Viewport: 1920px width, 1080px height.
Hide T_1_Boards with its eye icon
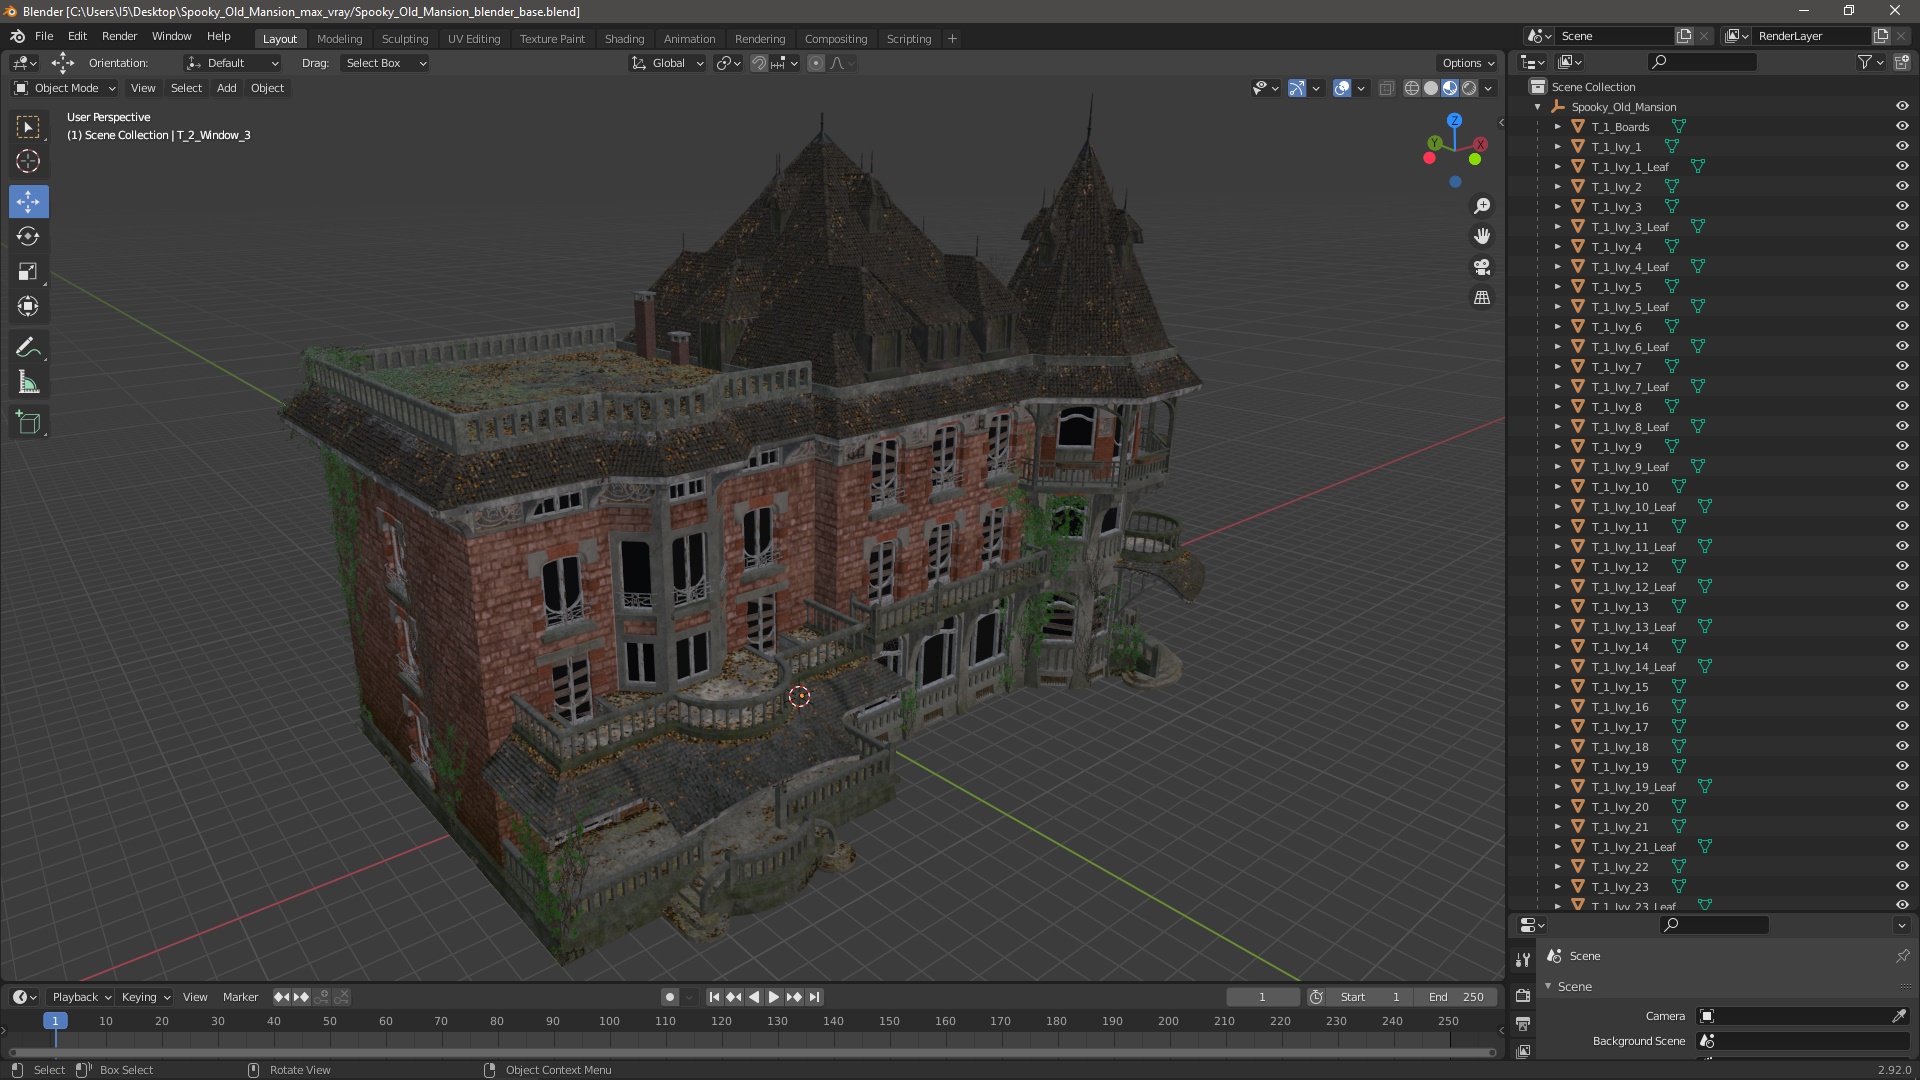tap(1902, 126)
